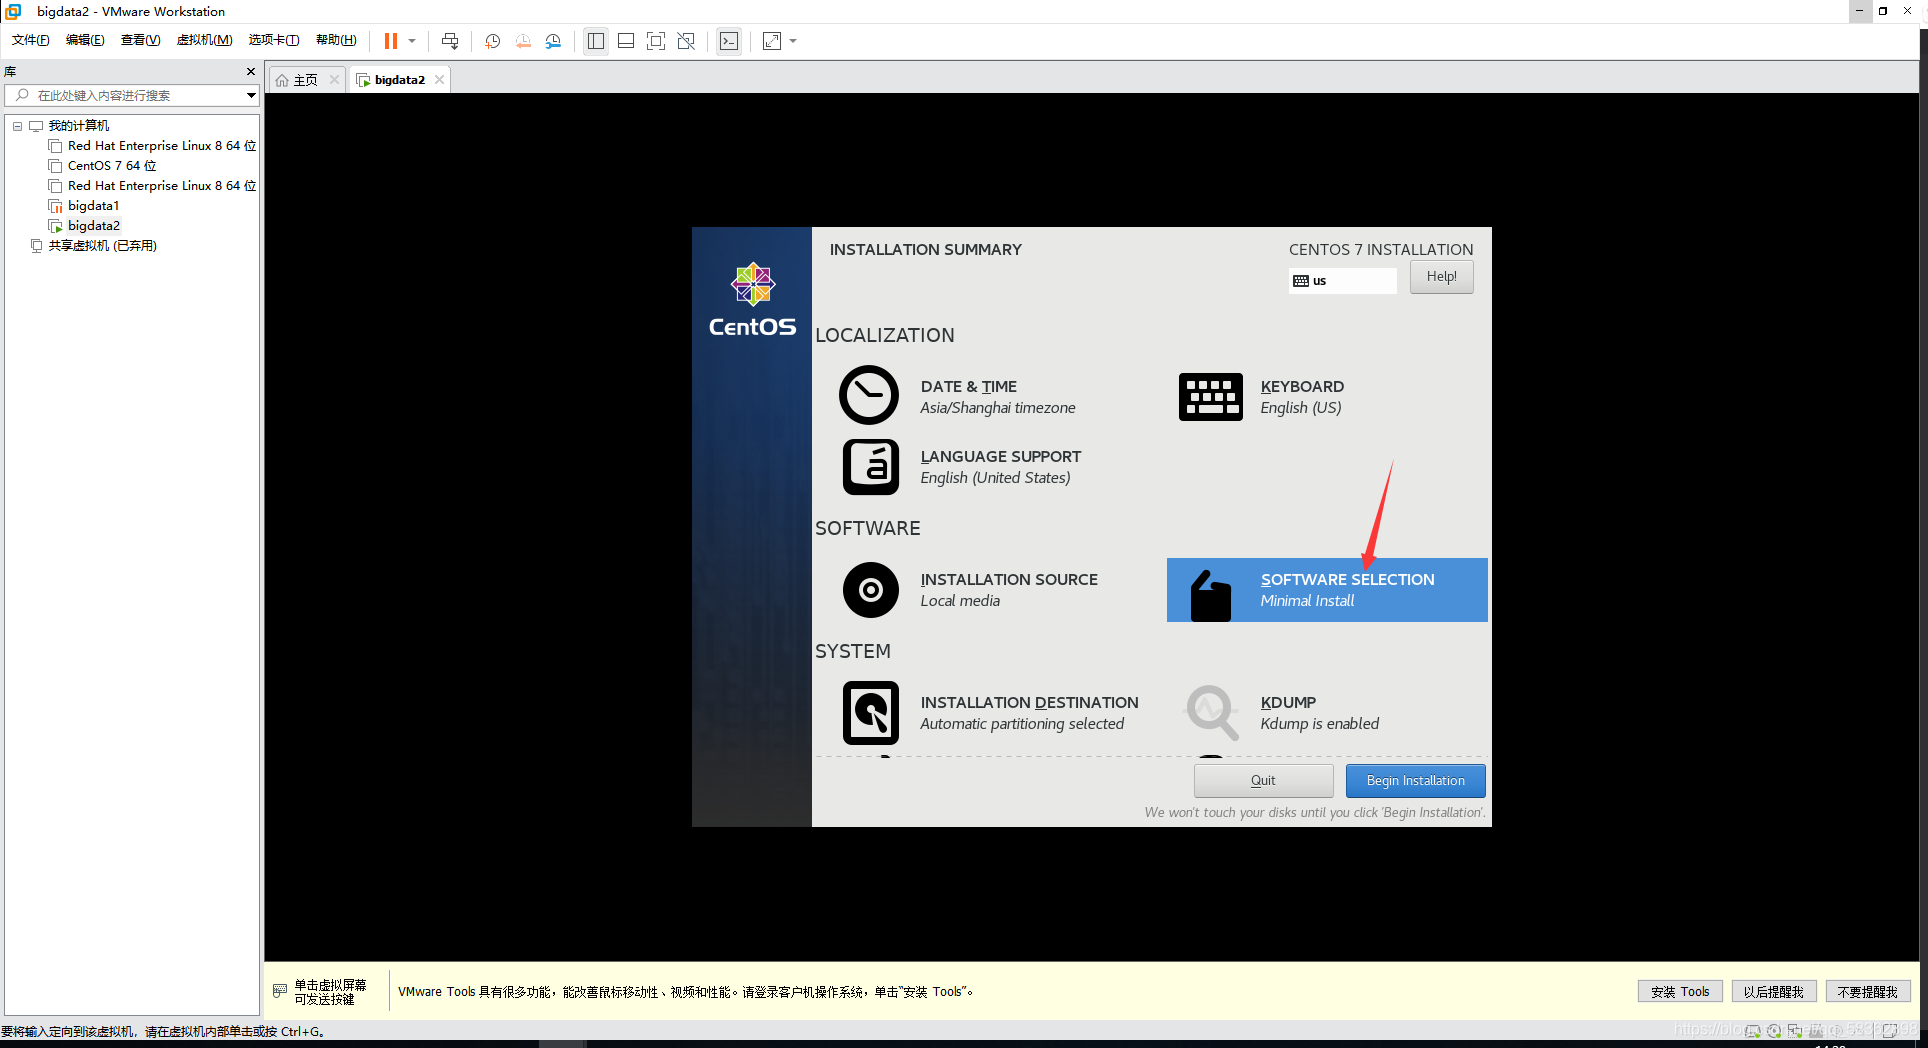Open INSTALLATION SOURCE Local media
The image size is (1928, 1048).
[x=1009, y=589]
